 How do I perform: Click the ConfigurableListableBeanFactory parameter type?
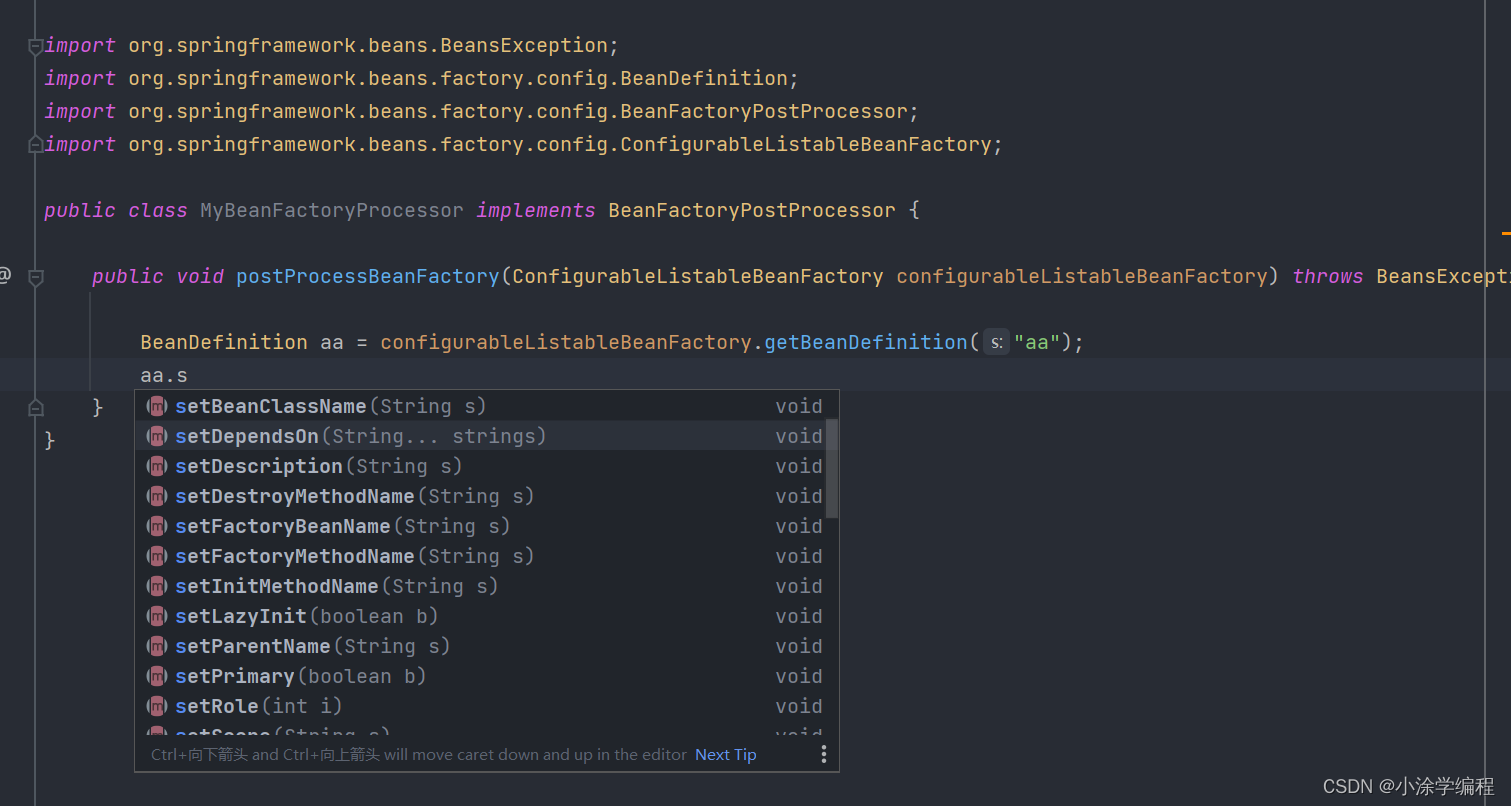tap(698, 276)
